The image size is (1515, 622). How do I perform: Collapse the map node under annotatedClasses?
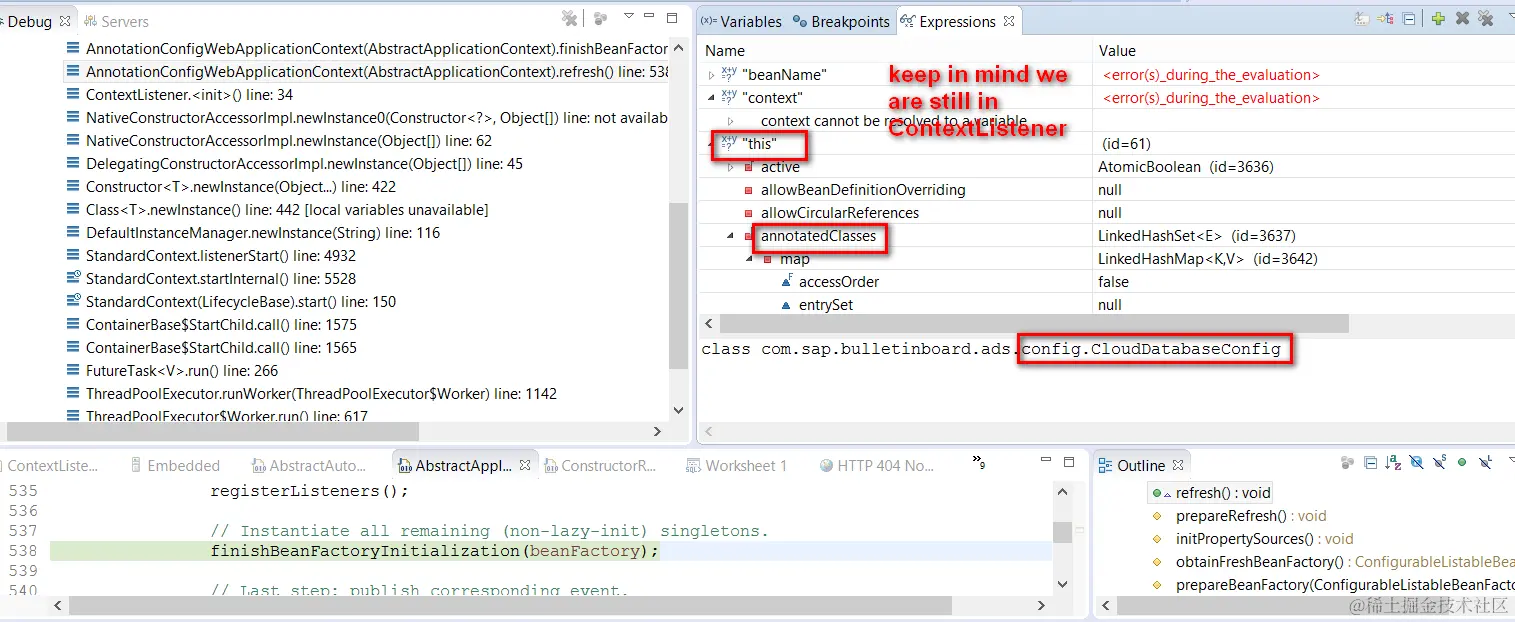[749, 259]
